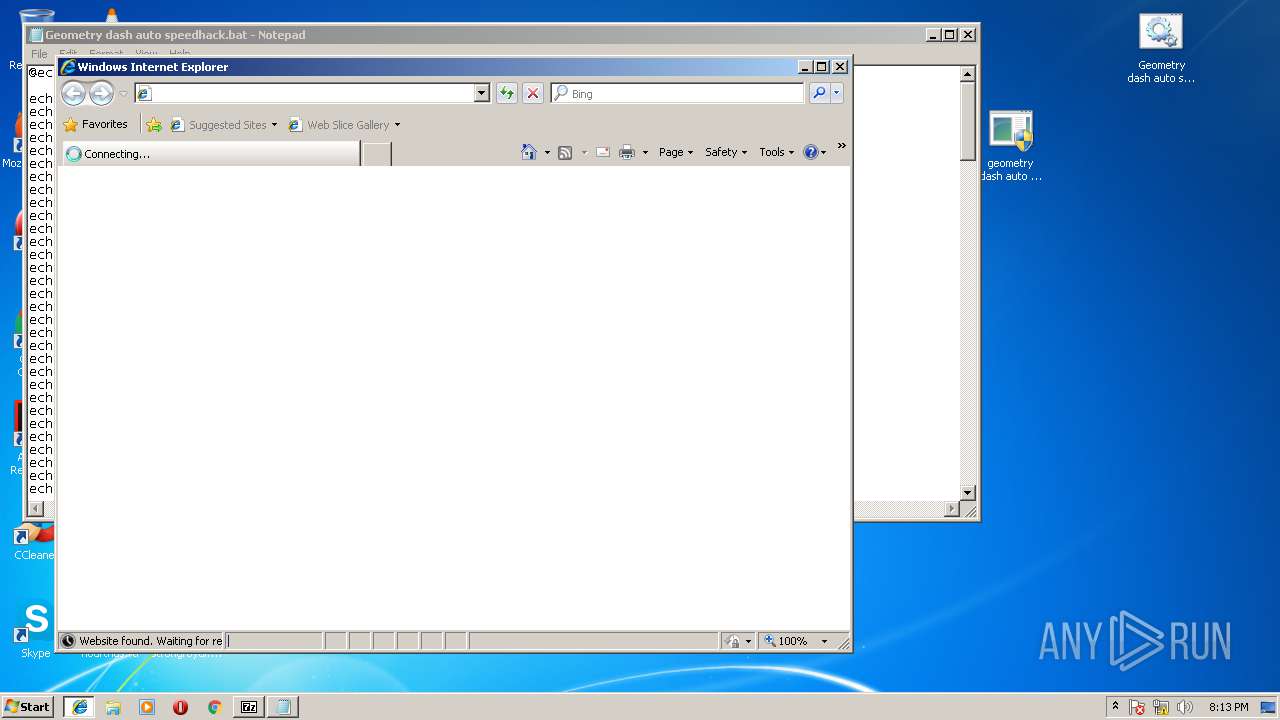This screenshot has width=1280, height=720.
Task: Show hidden tray icons arrow
Action: (1115, 707)
